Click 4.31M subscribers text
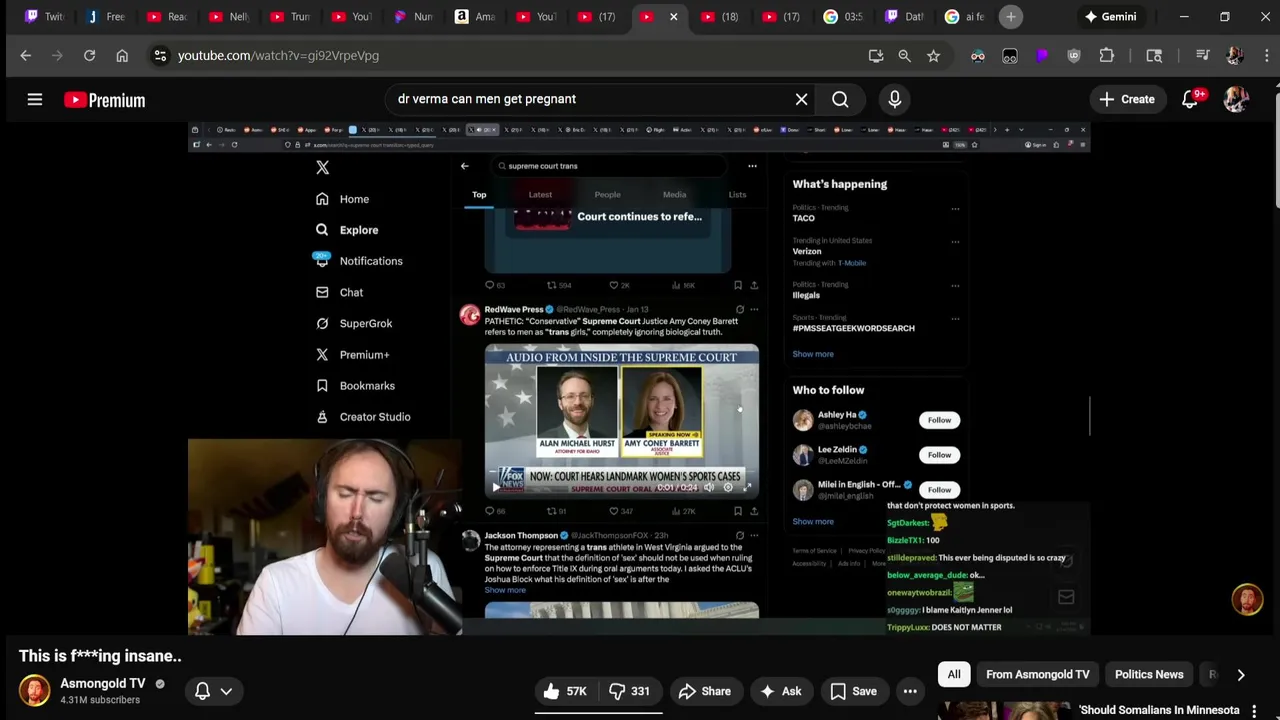1280x720 pixels. click(100, 700)
